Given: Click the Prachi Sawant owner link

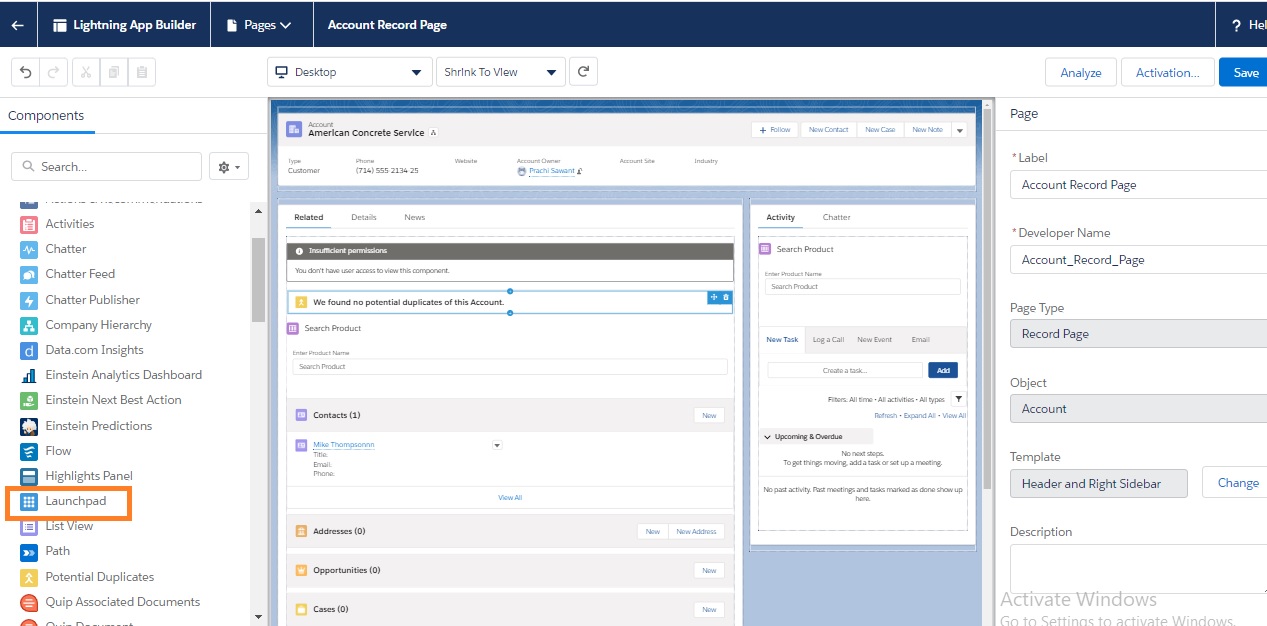Looking at the screenshot, I should [x=551, y=171].
